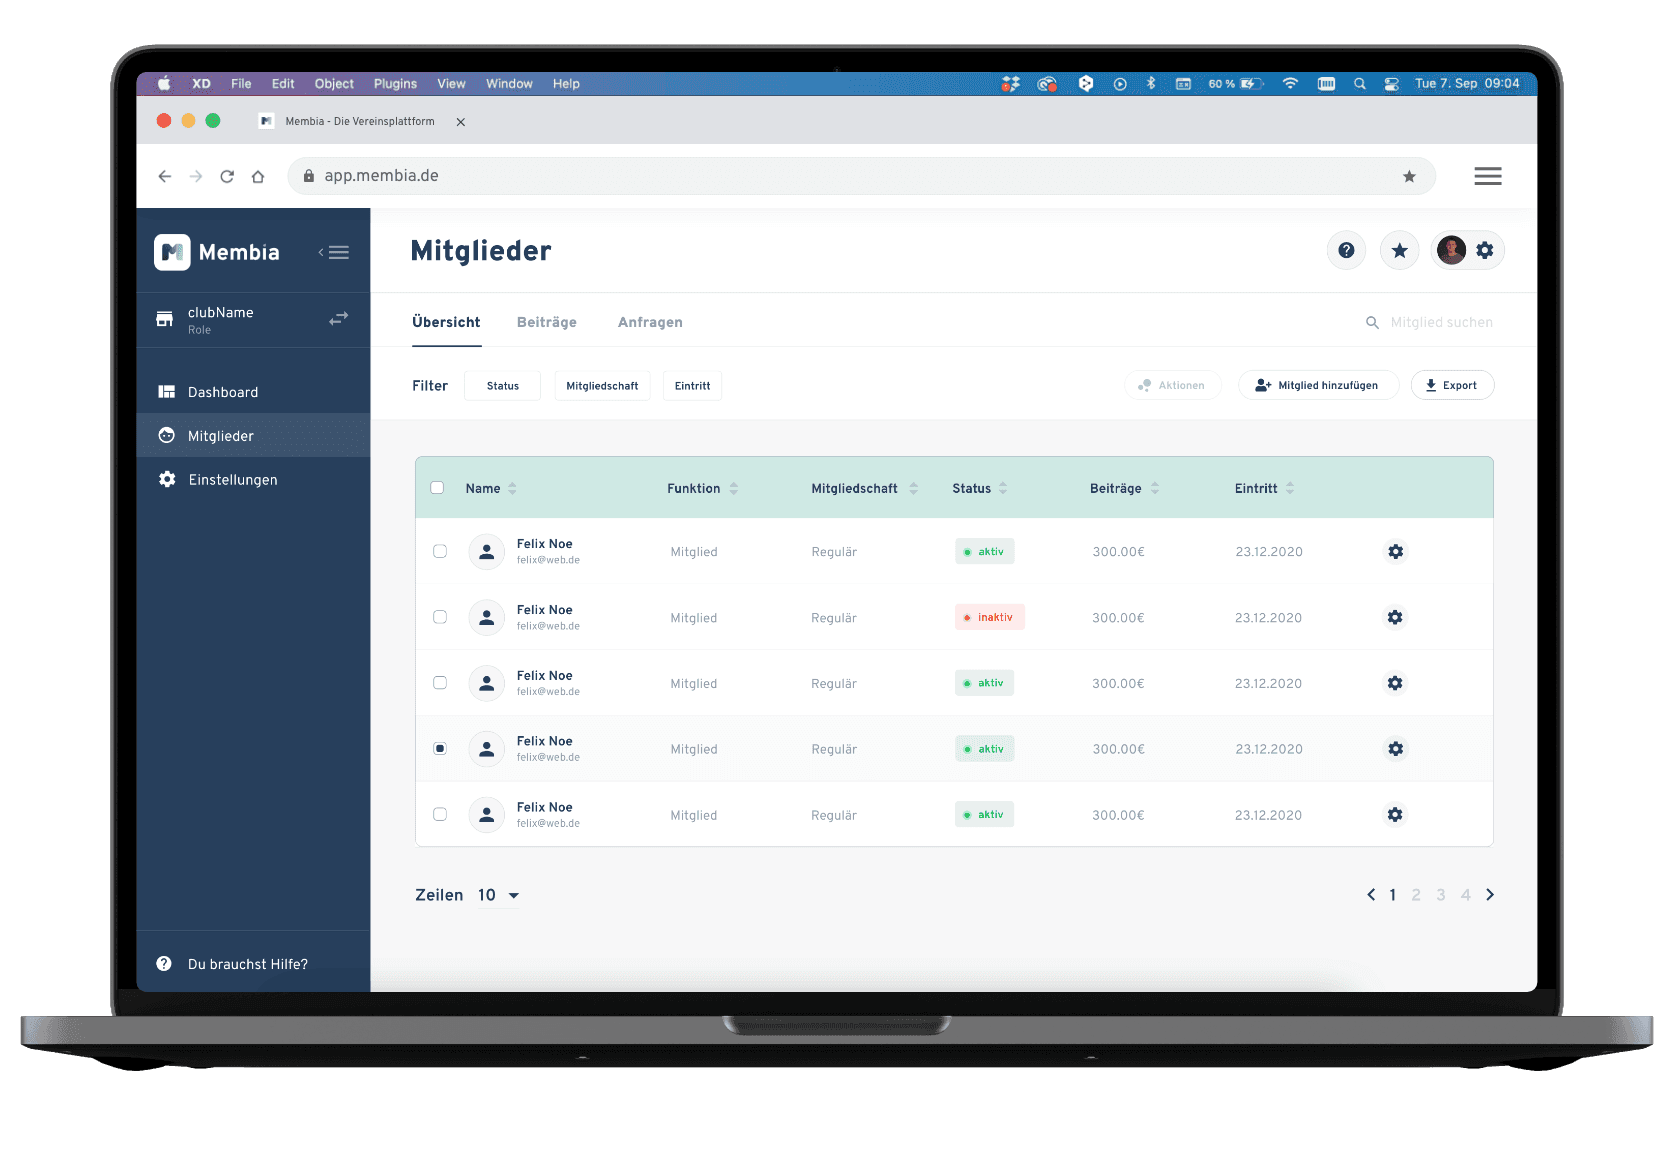The width and height of the screenshot is (1674, 1165).
Task: Click the Membia logo icon
Action: (172, 252)
